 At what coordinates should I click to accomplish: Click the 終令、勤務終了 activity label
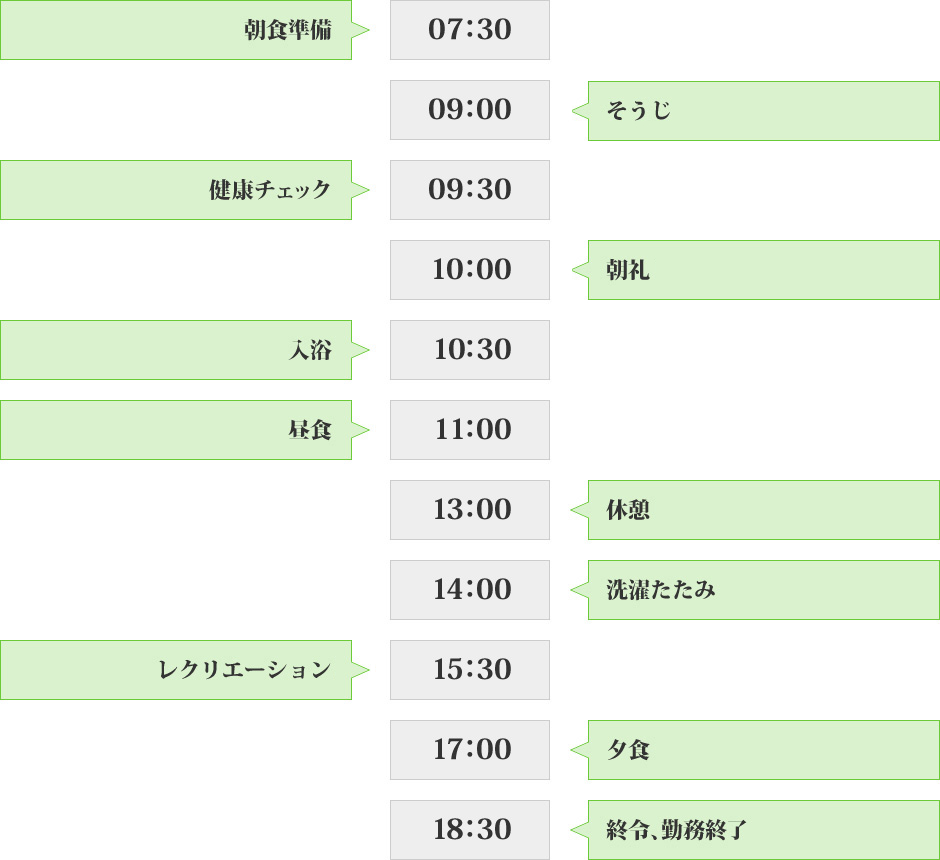677,830
